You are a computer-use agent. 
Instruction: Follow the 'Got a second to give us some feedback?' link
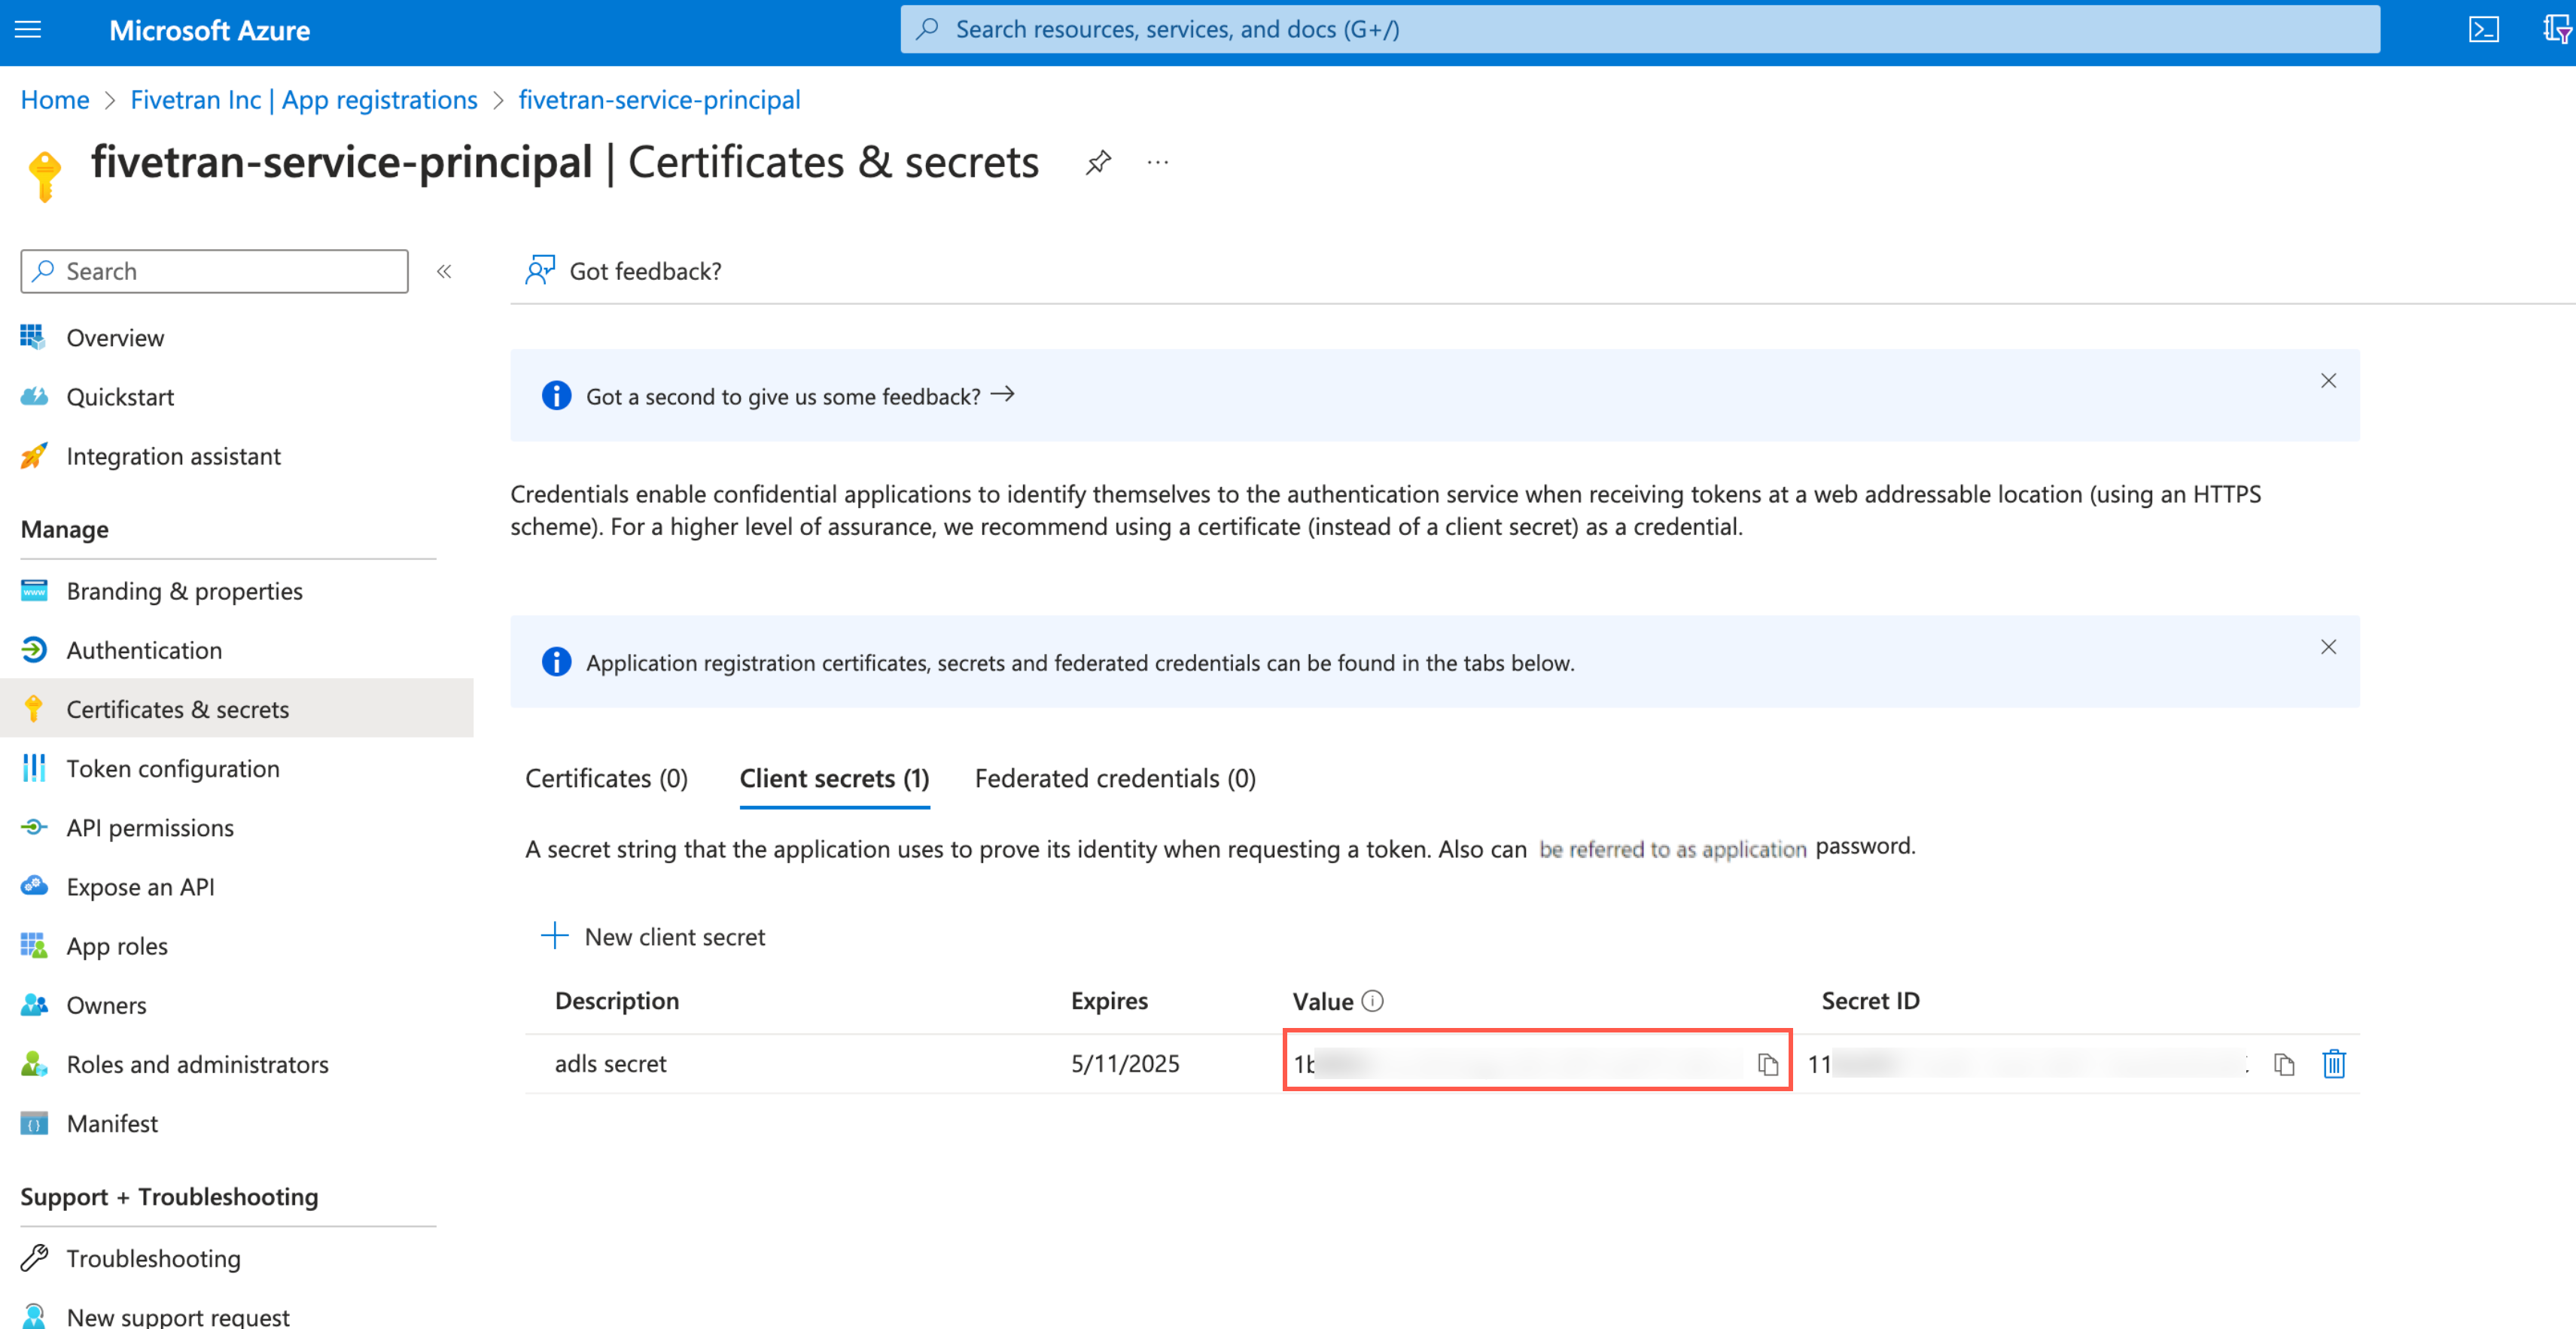(800, 396)
